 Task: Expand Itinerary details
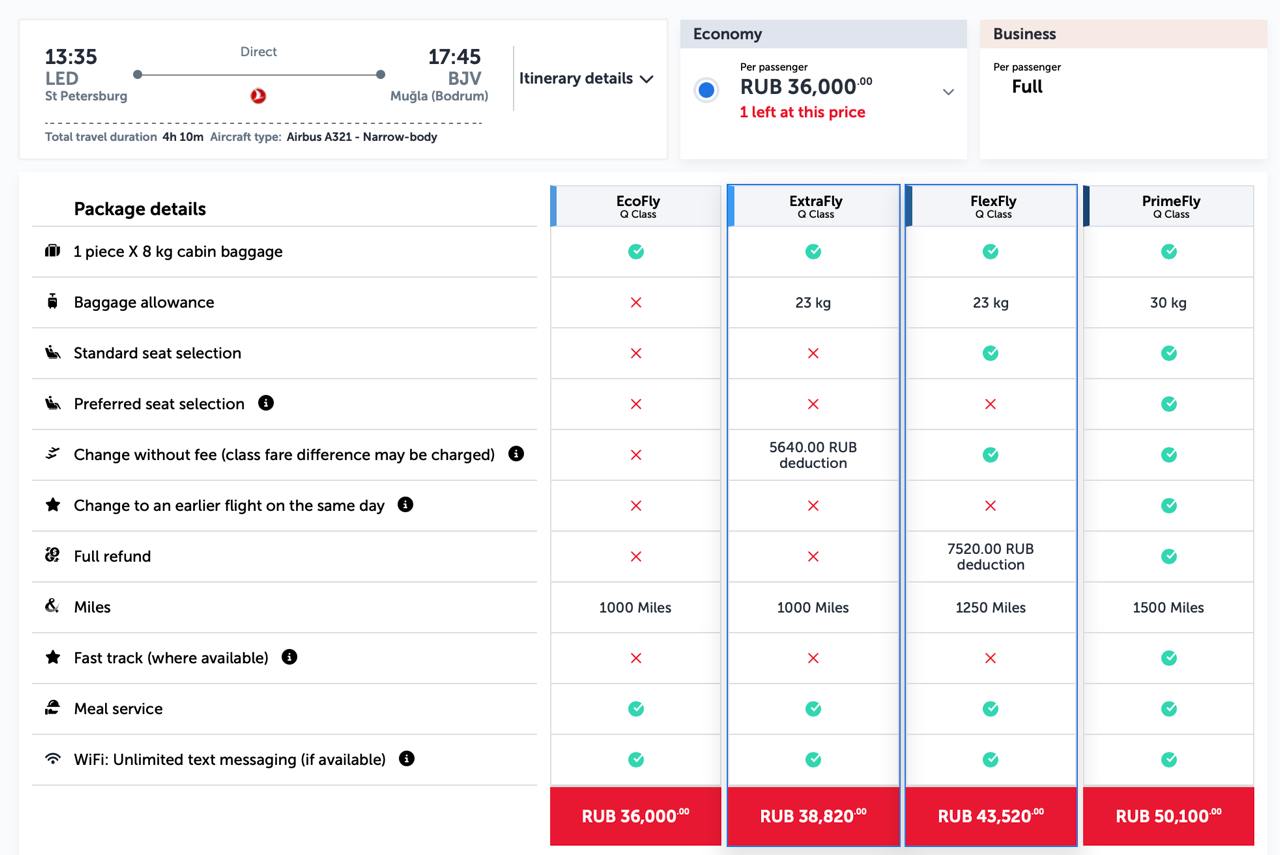click(x=586, y=79)
